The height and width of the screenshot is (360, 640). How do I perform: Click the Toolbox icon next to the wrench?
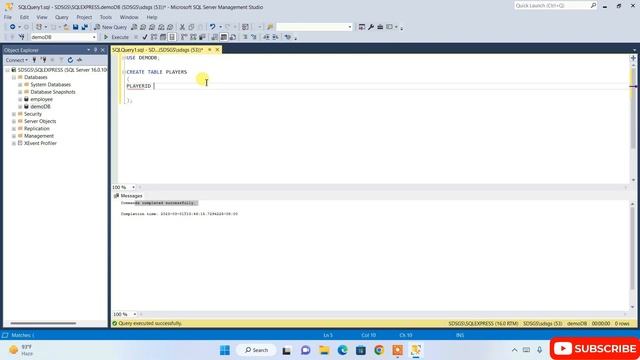(x=380, y=27)
